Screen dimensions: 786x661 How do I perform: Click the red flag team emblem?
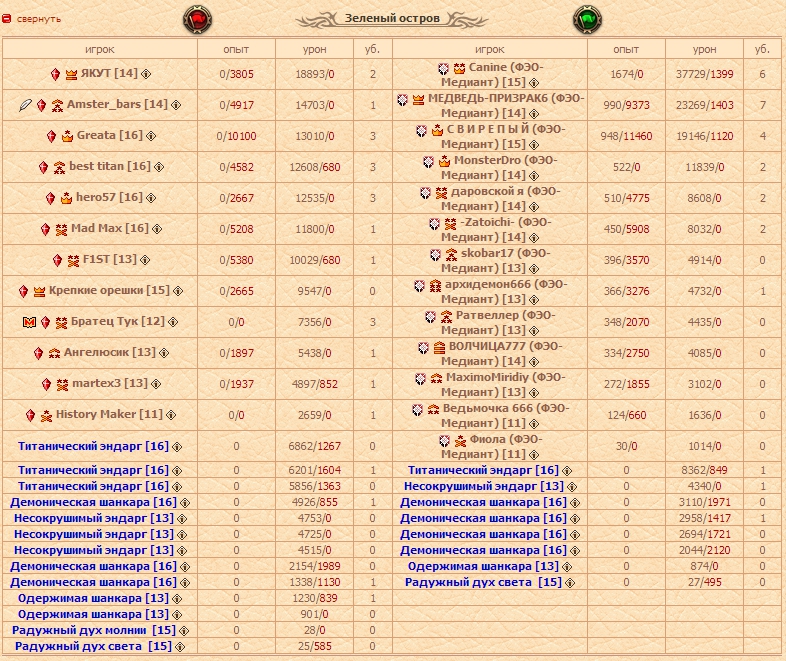[x=198, y=20]
